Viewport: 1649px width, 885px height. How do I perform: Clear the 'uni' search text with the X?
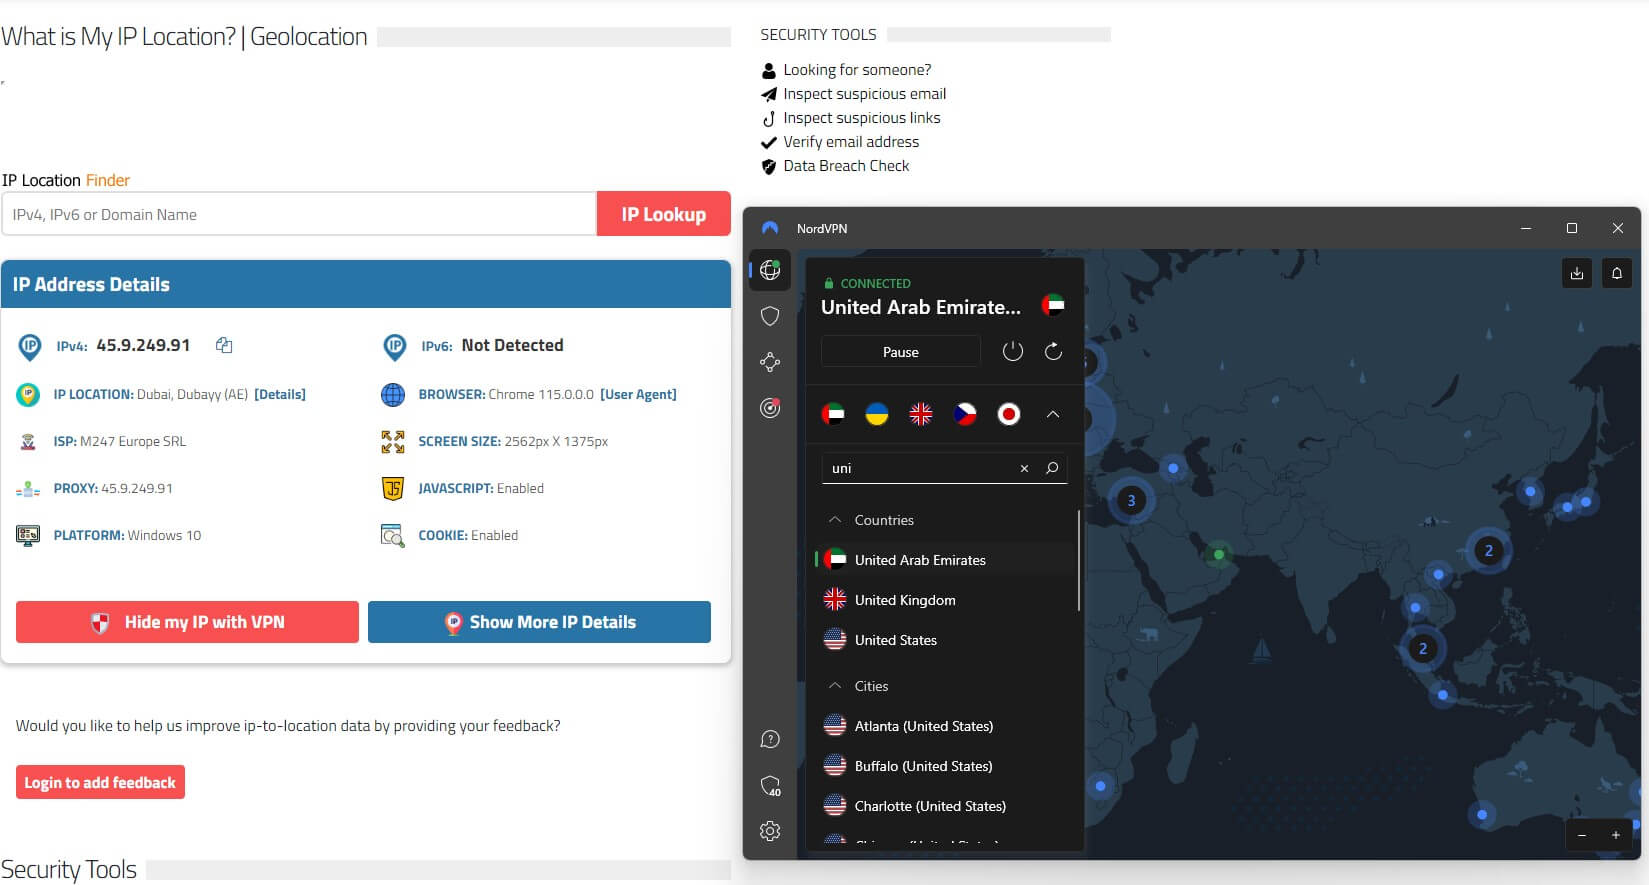click(1024, 468)
